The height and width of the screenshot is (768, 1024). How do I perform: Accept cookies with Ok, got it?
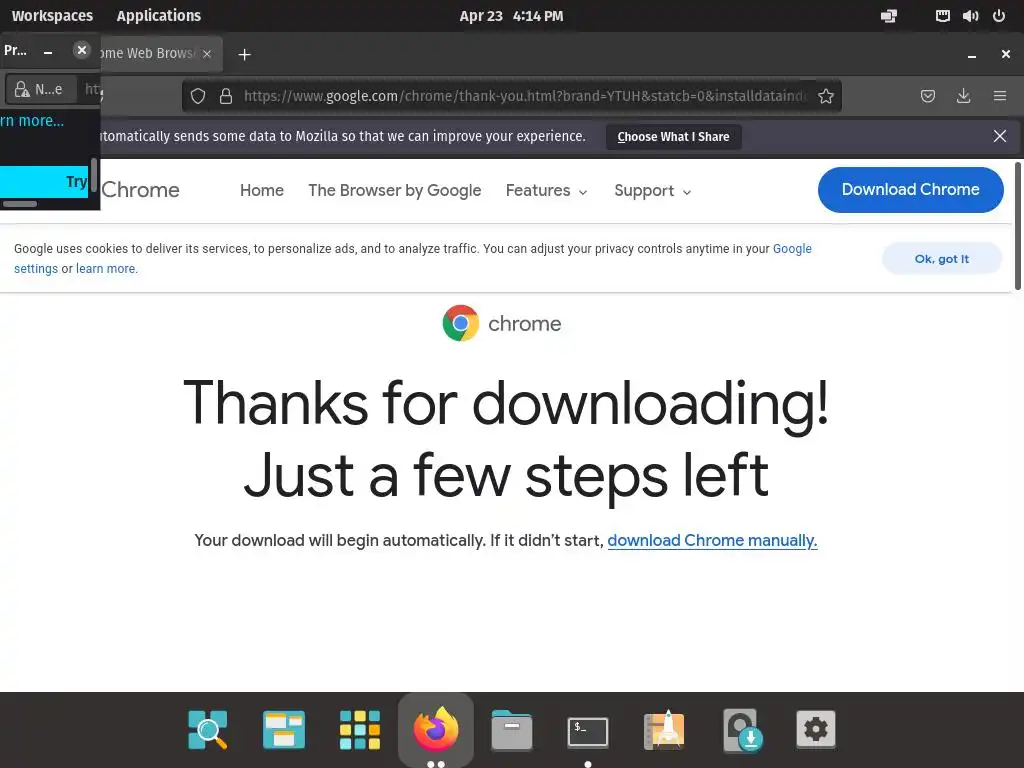point(942,259)
